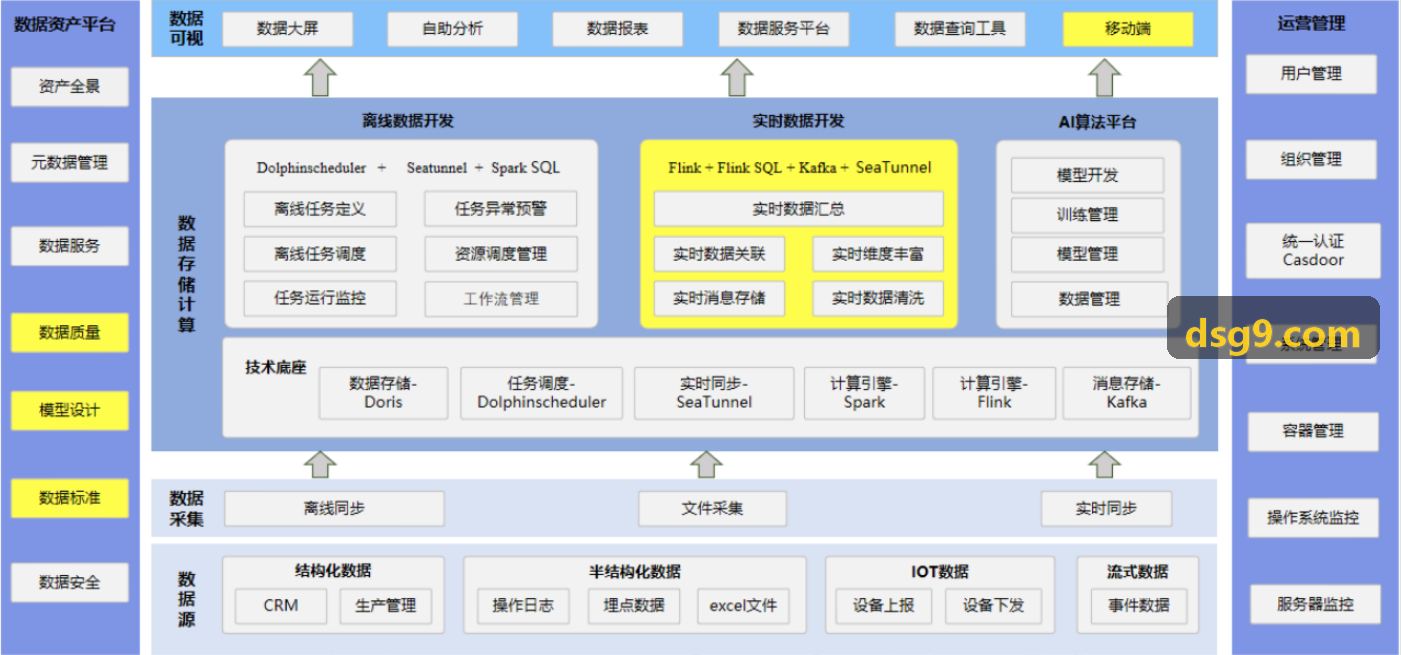This screenshot has height=655, width=1401.
Task: Open the 事件数据 box under 流式数据
Action: (x=1139, y=605)
